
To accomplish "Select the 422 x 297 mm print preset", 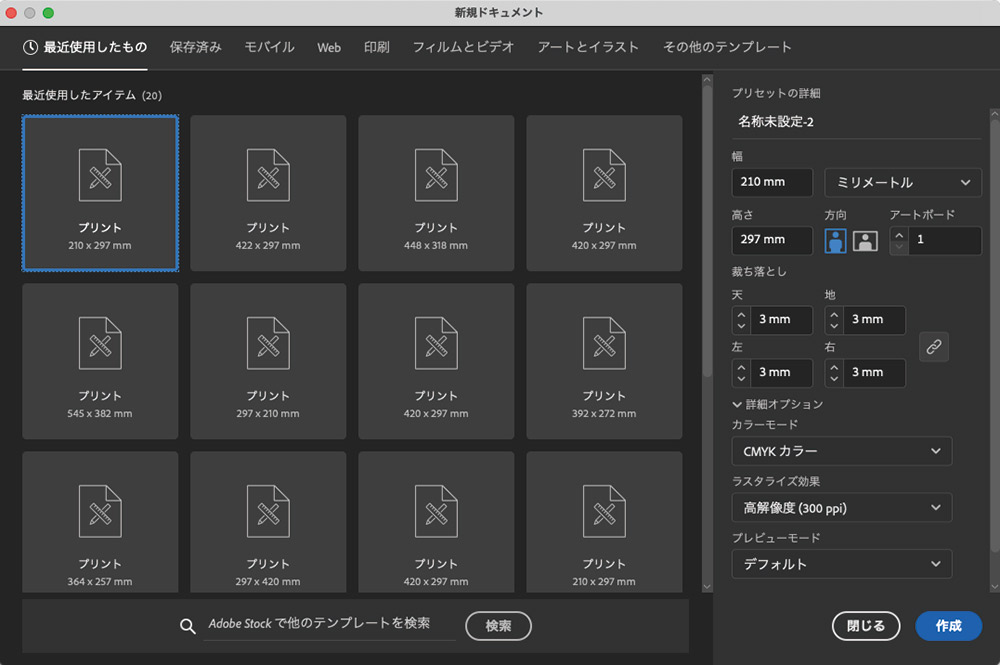I will tap(268, 192).
